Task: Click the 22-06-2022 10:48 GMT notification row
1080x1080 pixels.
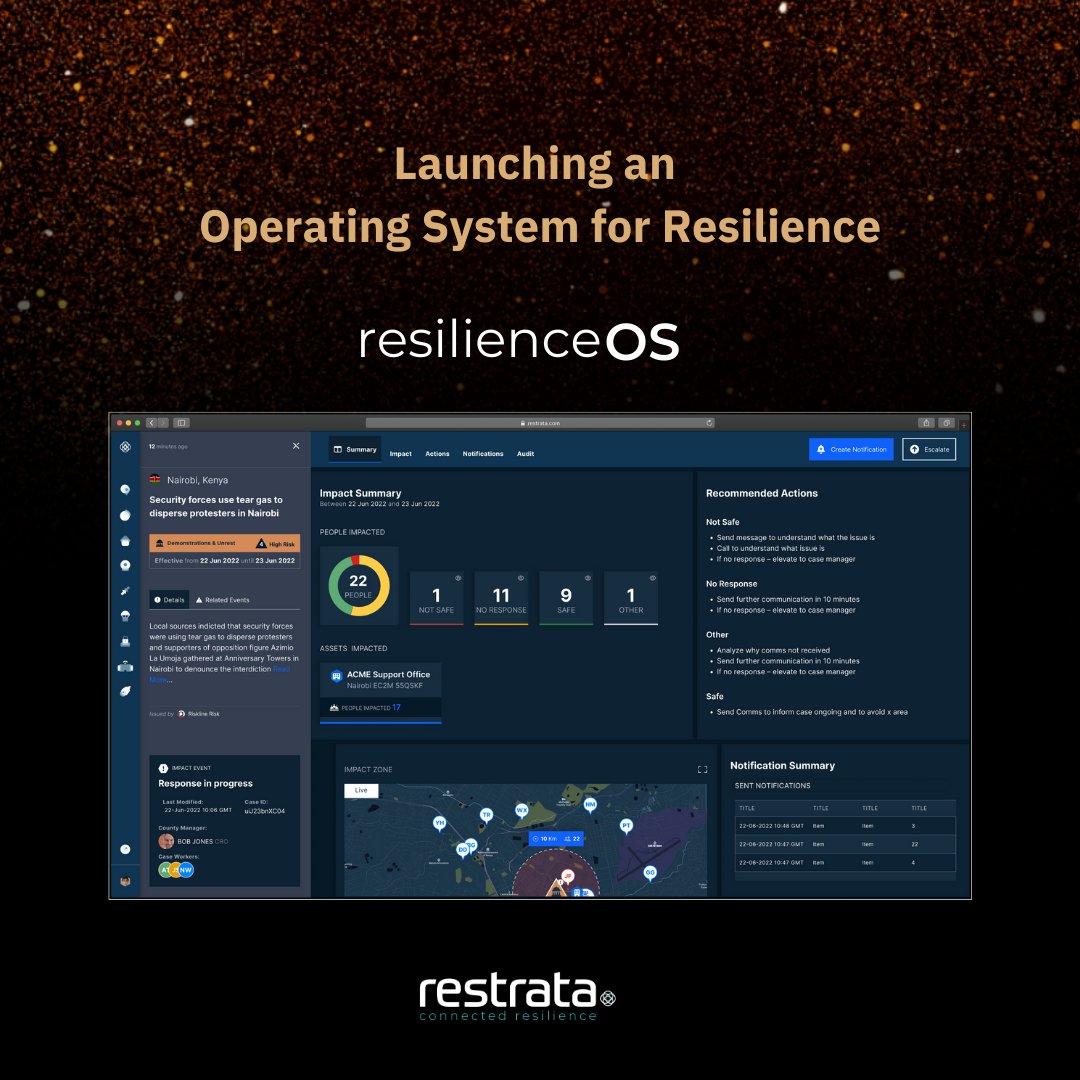Action: point(845,826)
